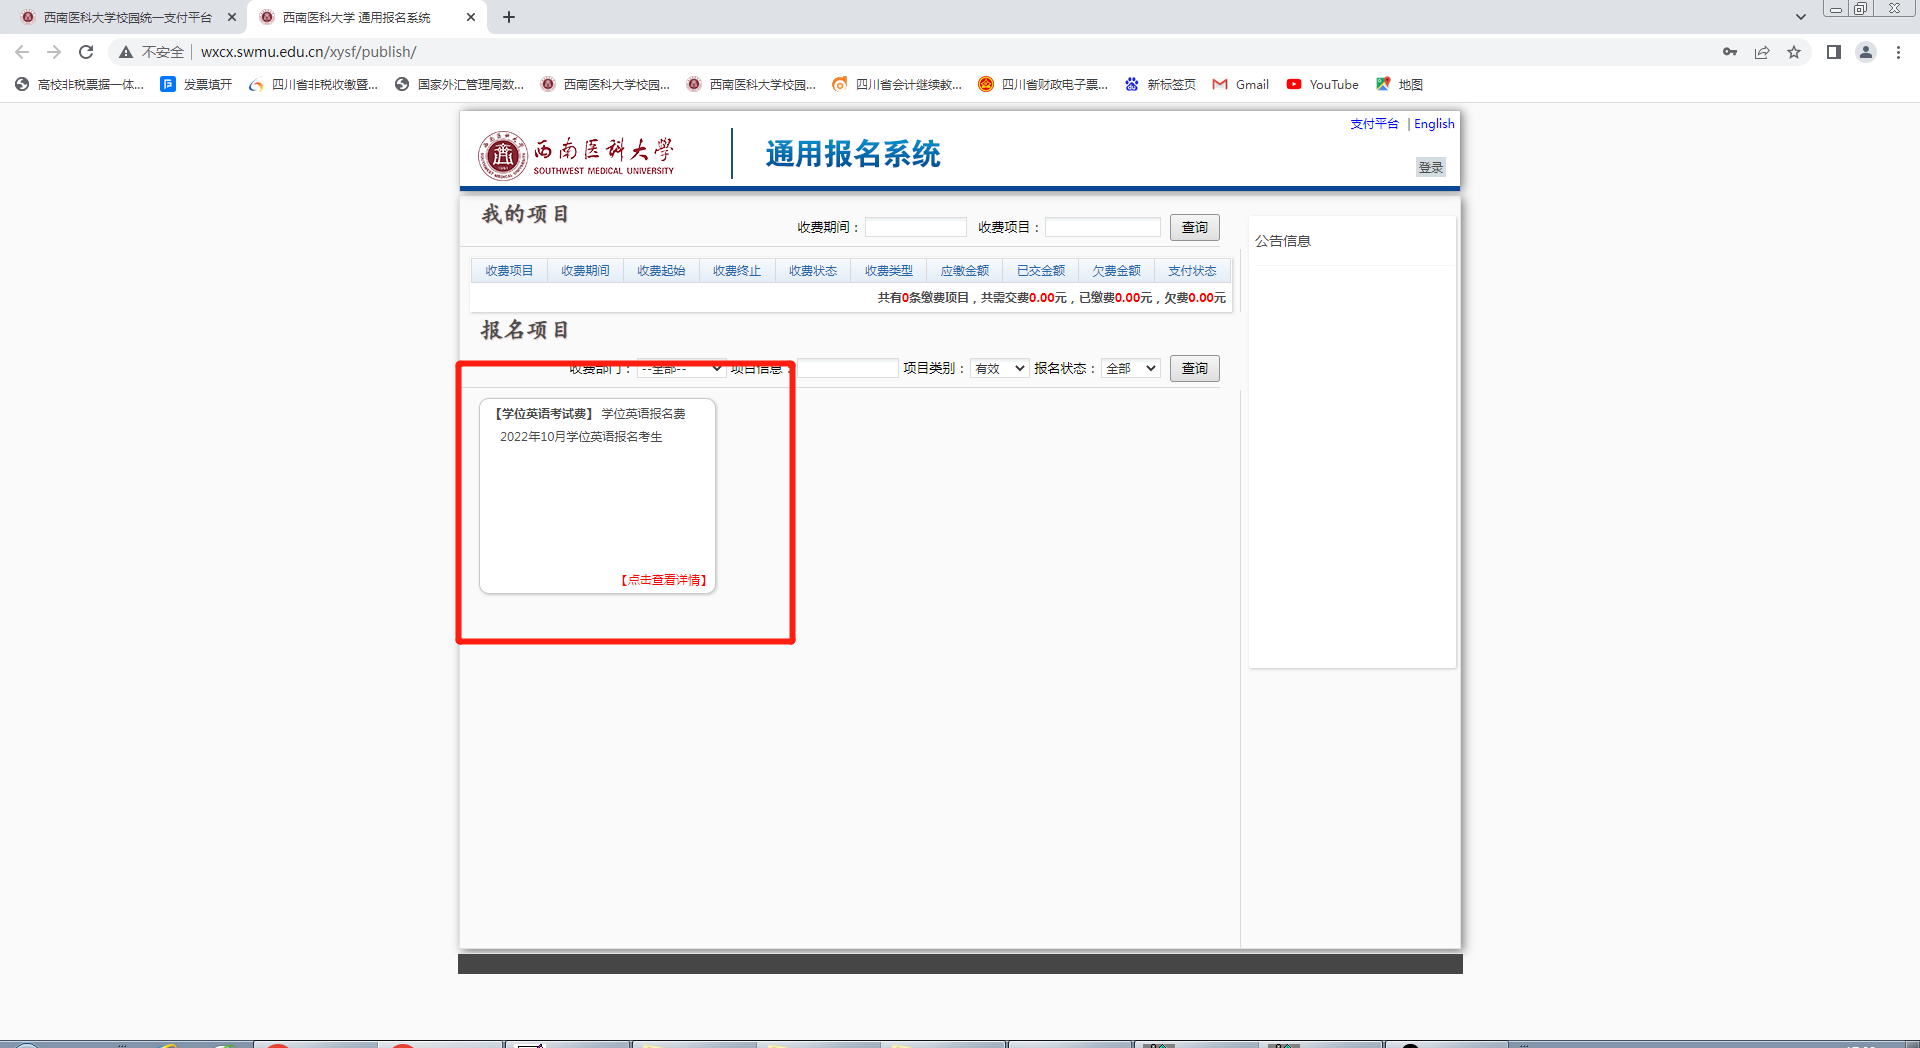Switch to the 校园统一支付平台 browser tab
1920x1048 pixels.
126,17
